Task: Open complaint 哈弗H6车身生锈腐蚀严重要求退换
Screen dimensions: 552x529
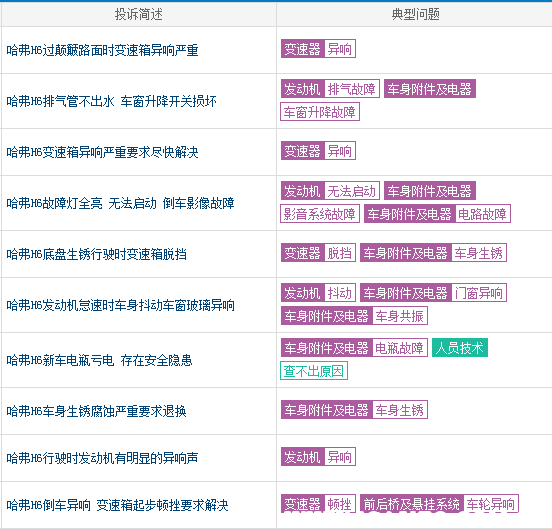Action: coord(96,411)
